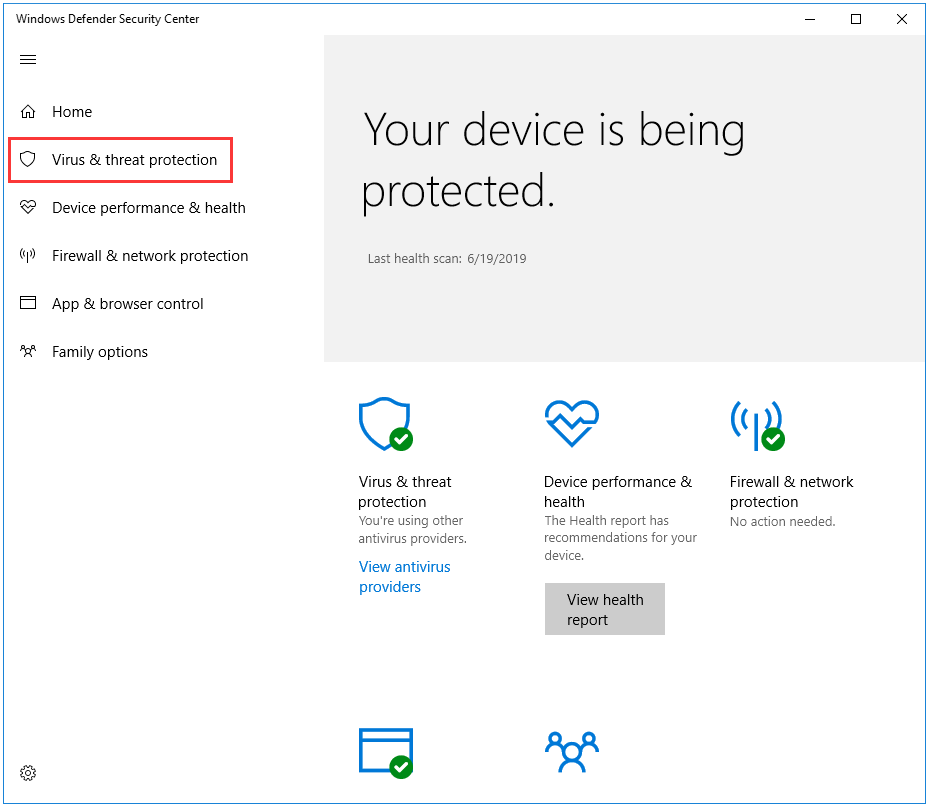This screenshot has height=806, width=929.
Task: Open Firewall & network protection from sidebar
Action: pos(150,255)
